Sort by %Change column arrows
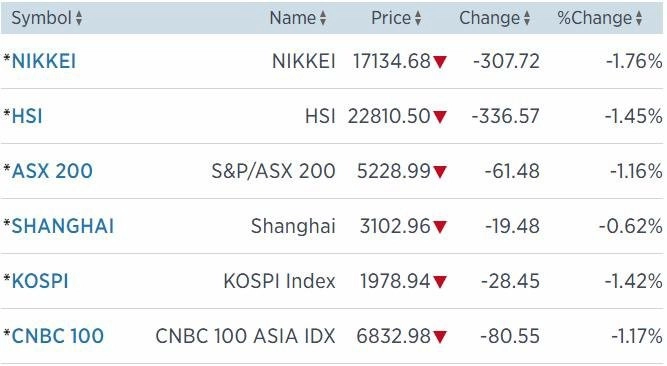Screen dimensions: 667x366 point(638,18)
